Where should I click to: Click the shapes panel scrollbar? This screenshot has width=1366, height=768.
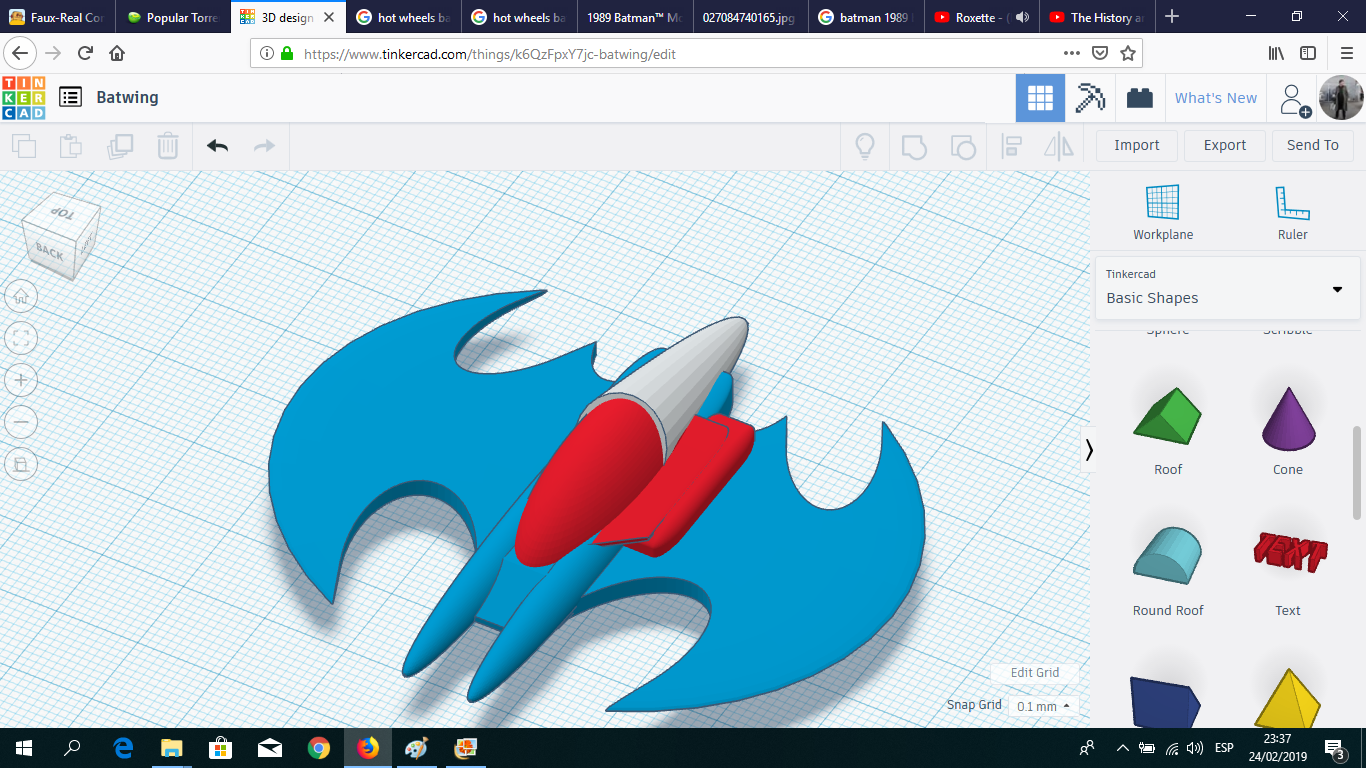[x=1357, y=472]
